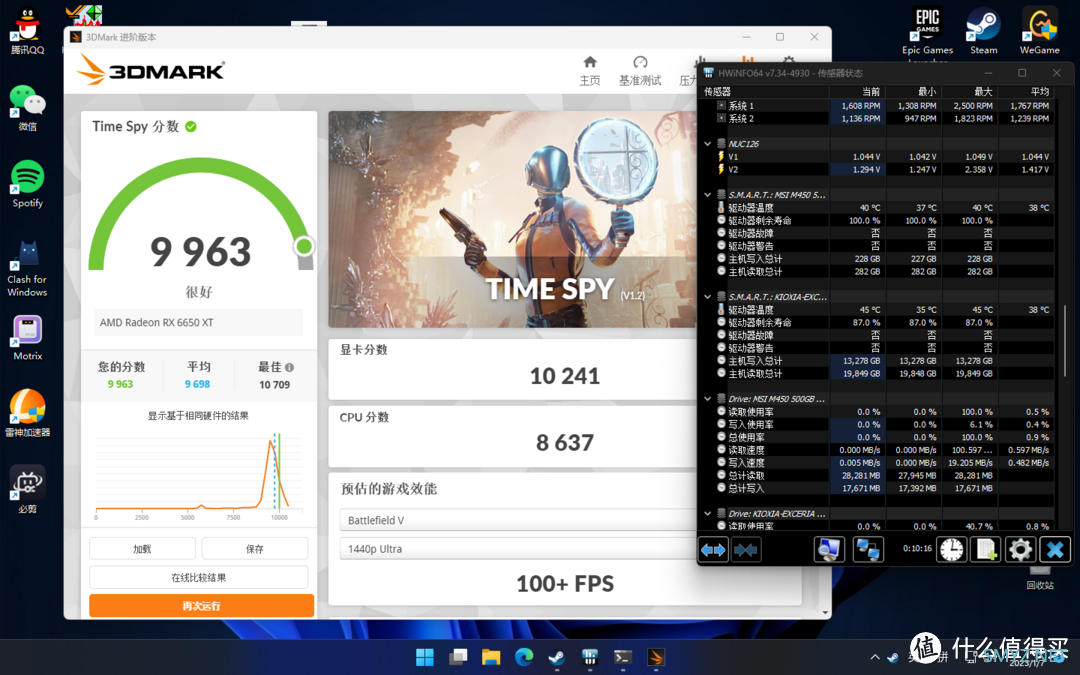
Task: Collapse the S.M.A.R.T.: KIOXIA-EXC group
Action: (x=707, y=297)
